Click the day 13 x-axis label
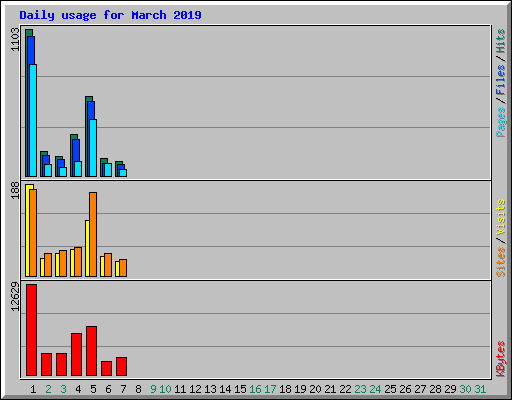 point(210,389)
